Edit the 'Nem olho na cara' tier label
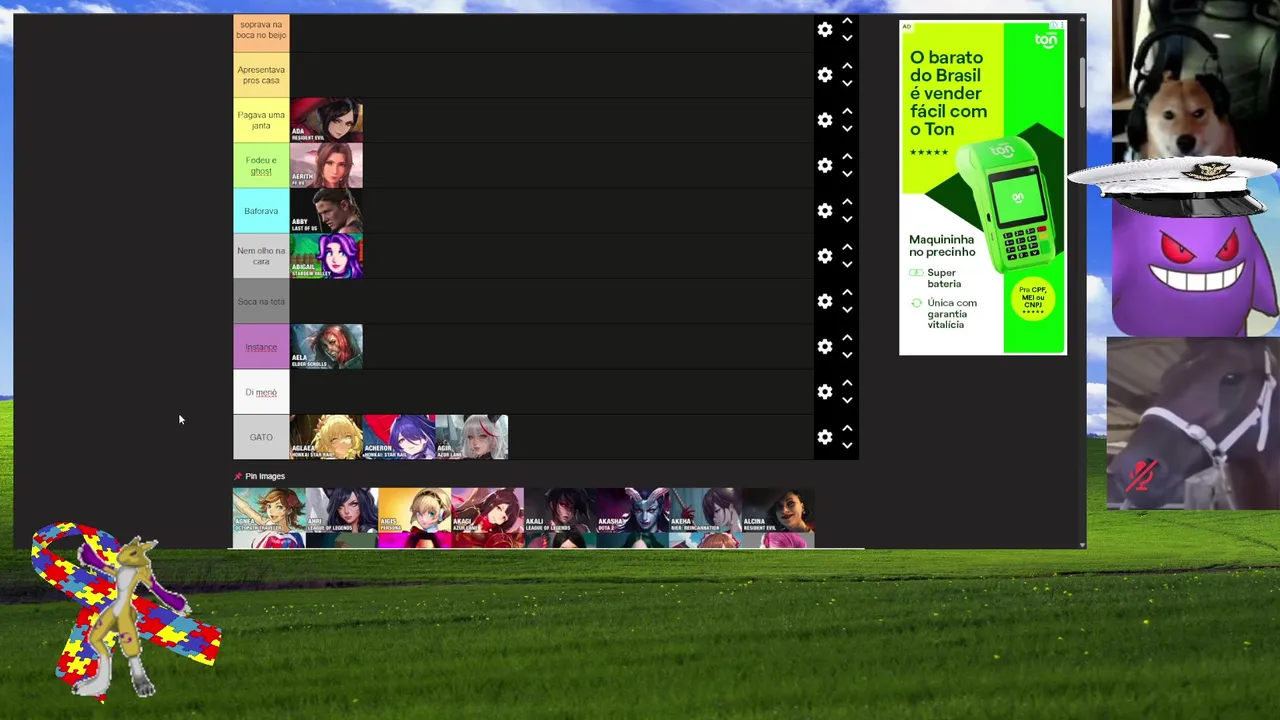This screenshot has height=720, width=1280. tap(261, 256)
